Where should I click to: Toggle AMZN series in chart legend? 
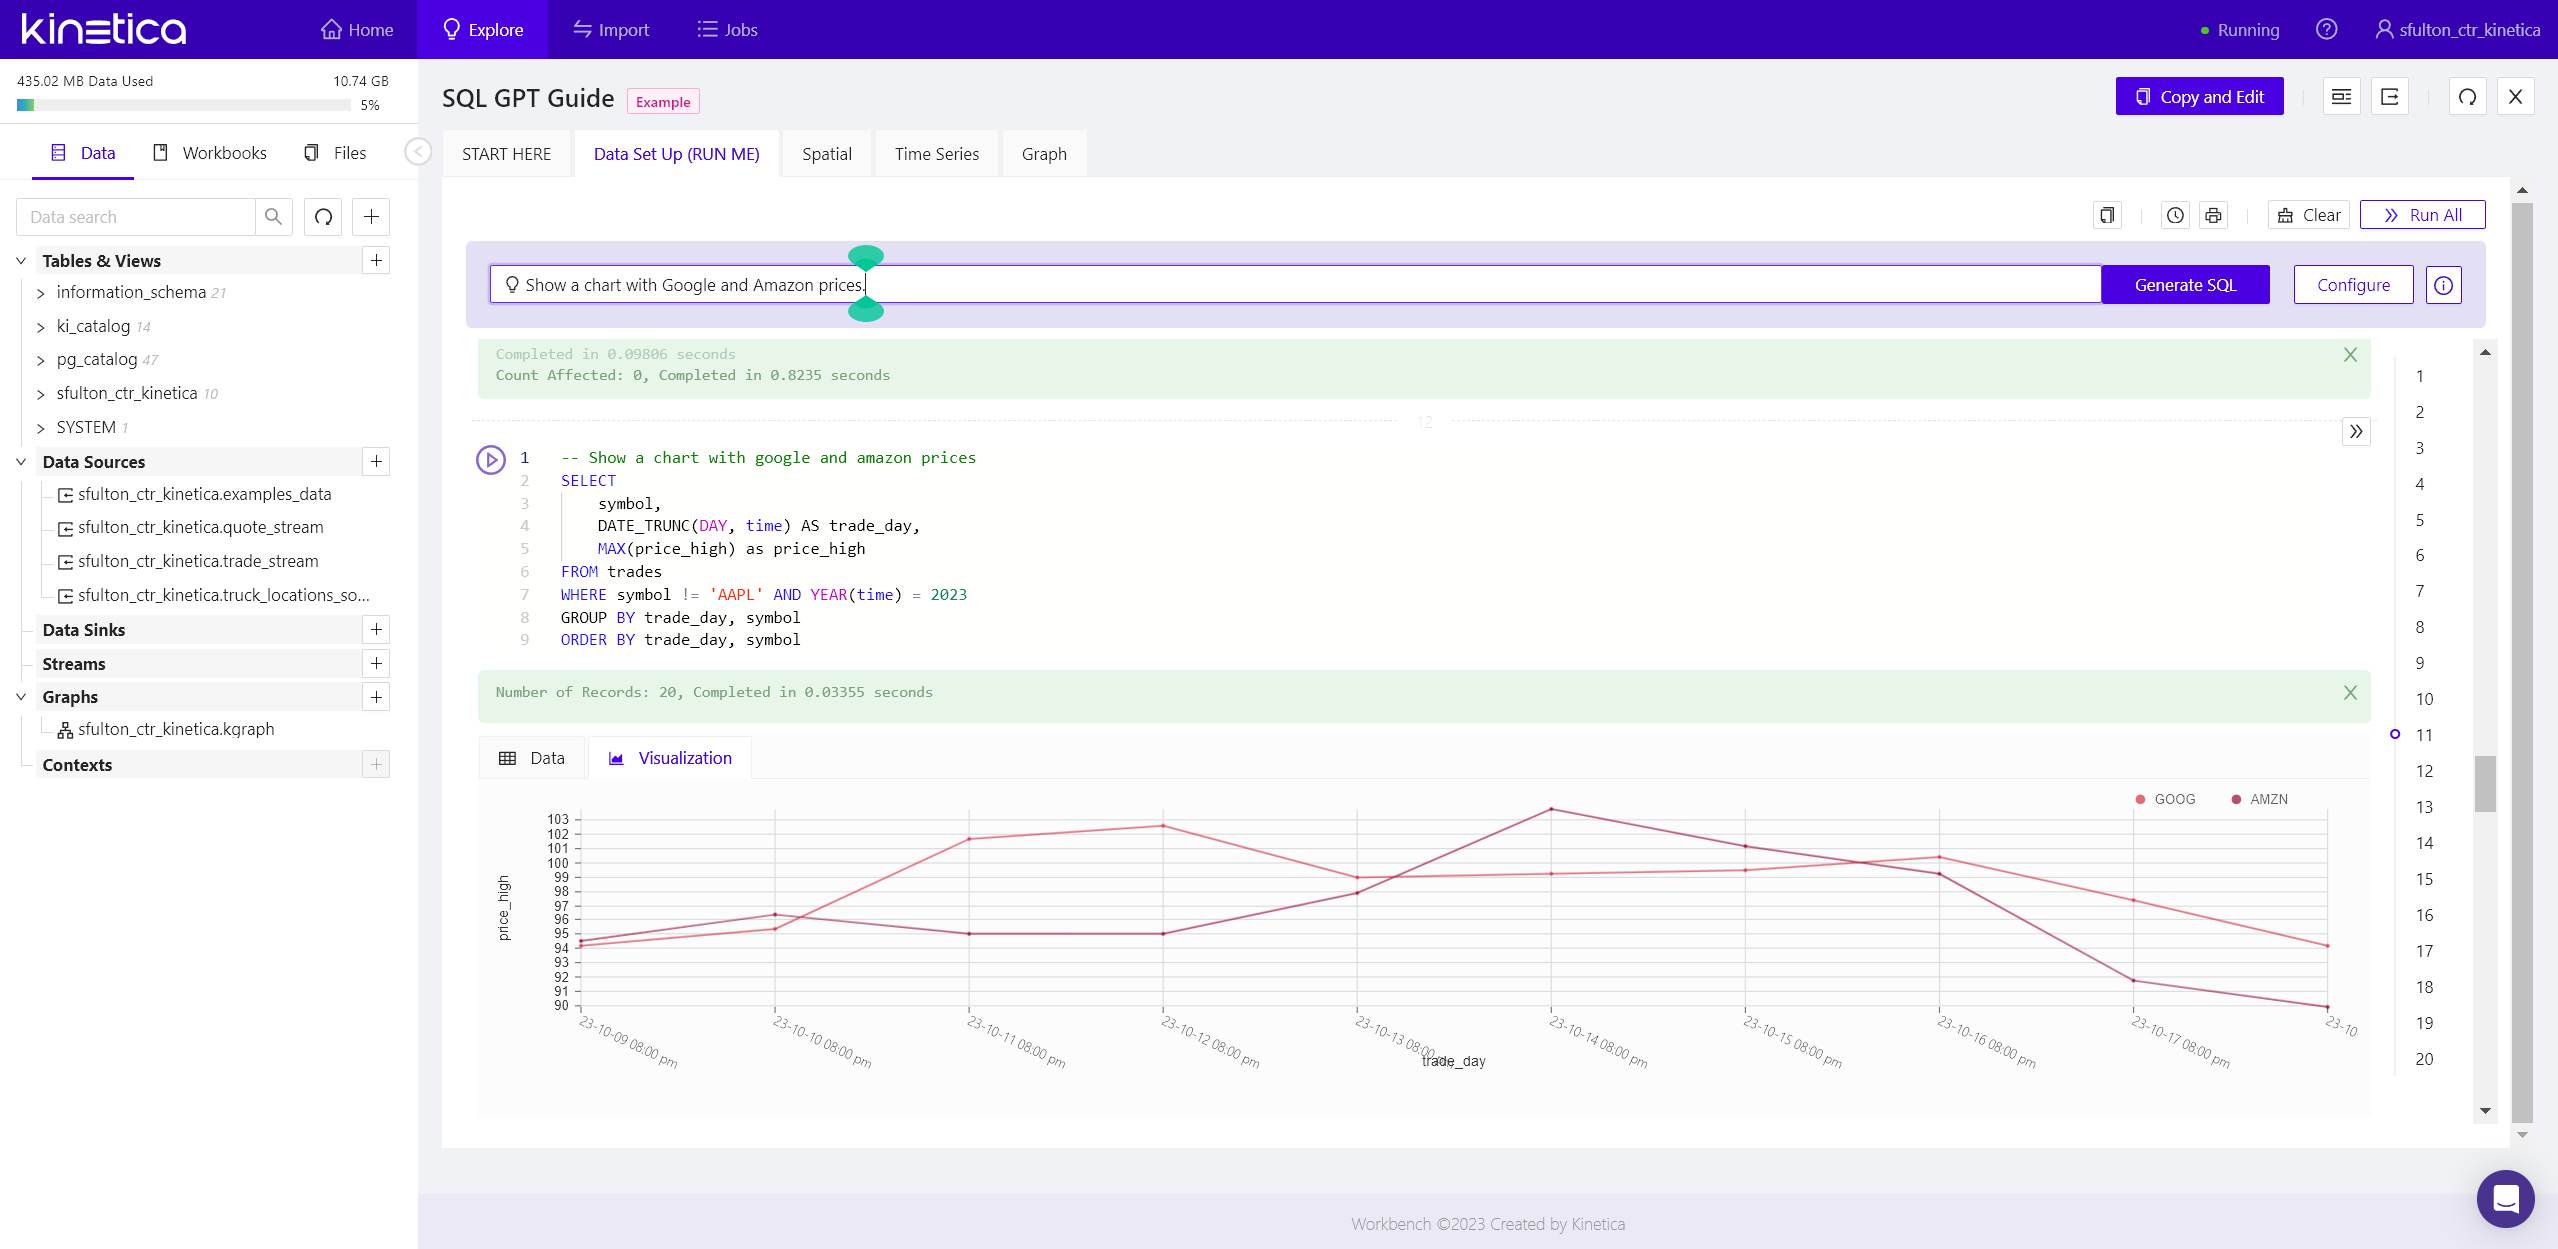2258,799
